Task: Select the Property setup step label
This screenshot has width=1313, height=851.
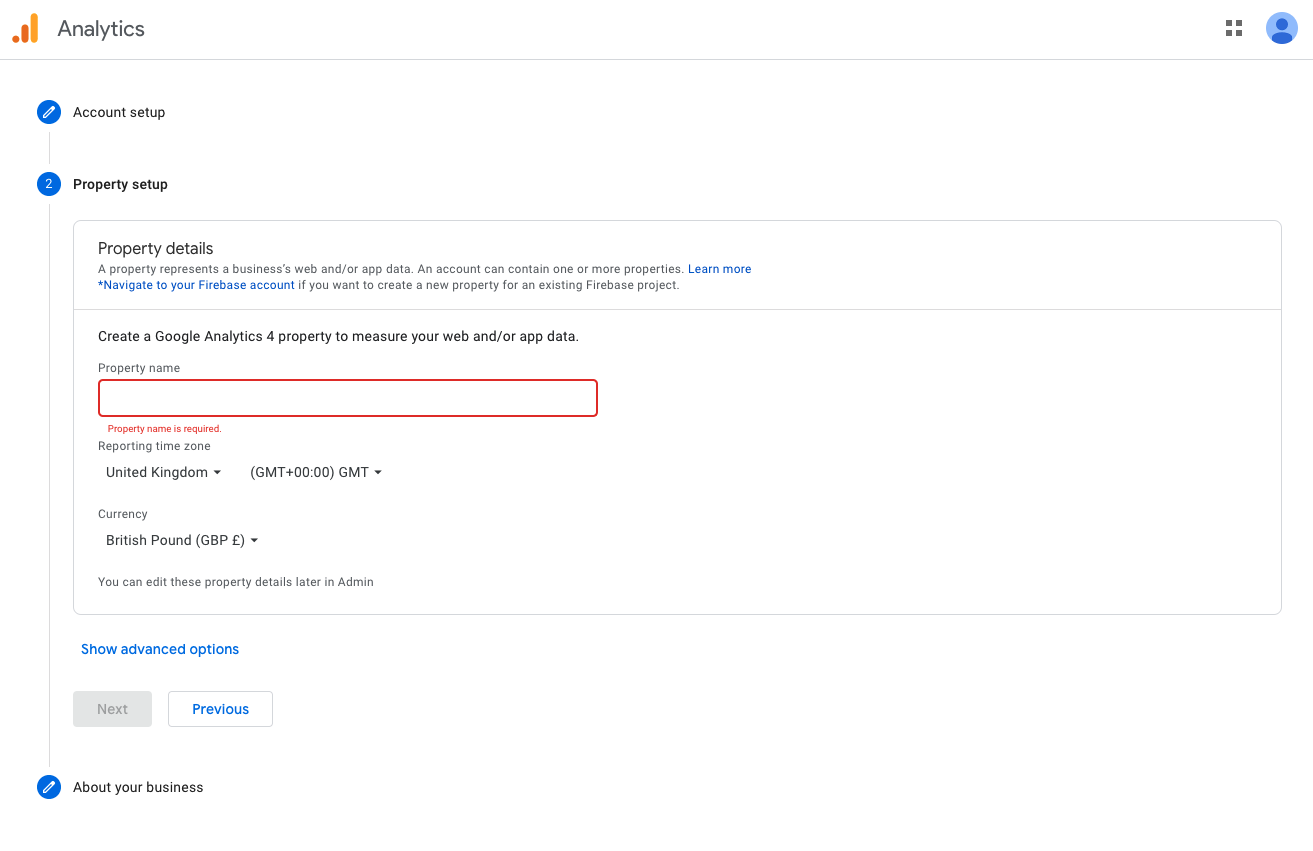Action: [x=120, y=184]
